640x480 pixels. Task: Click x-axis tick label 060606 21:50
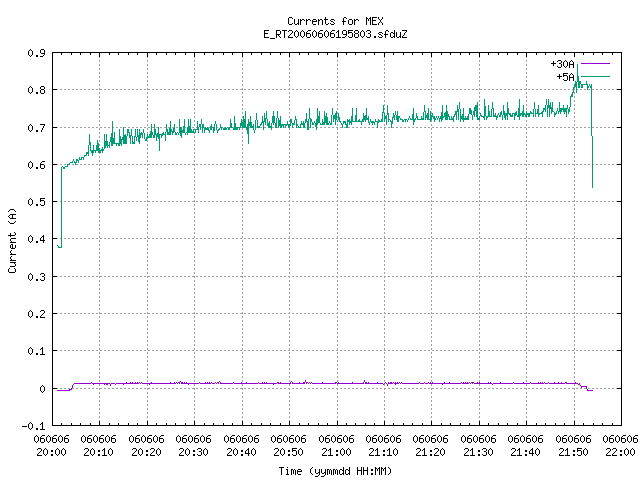tap(573, 446)
